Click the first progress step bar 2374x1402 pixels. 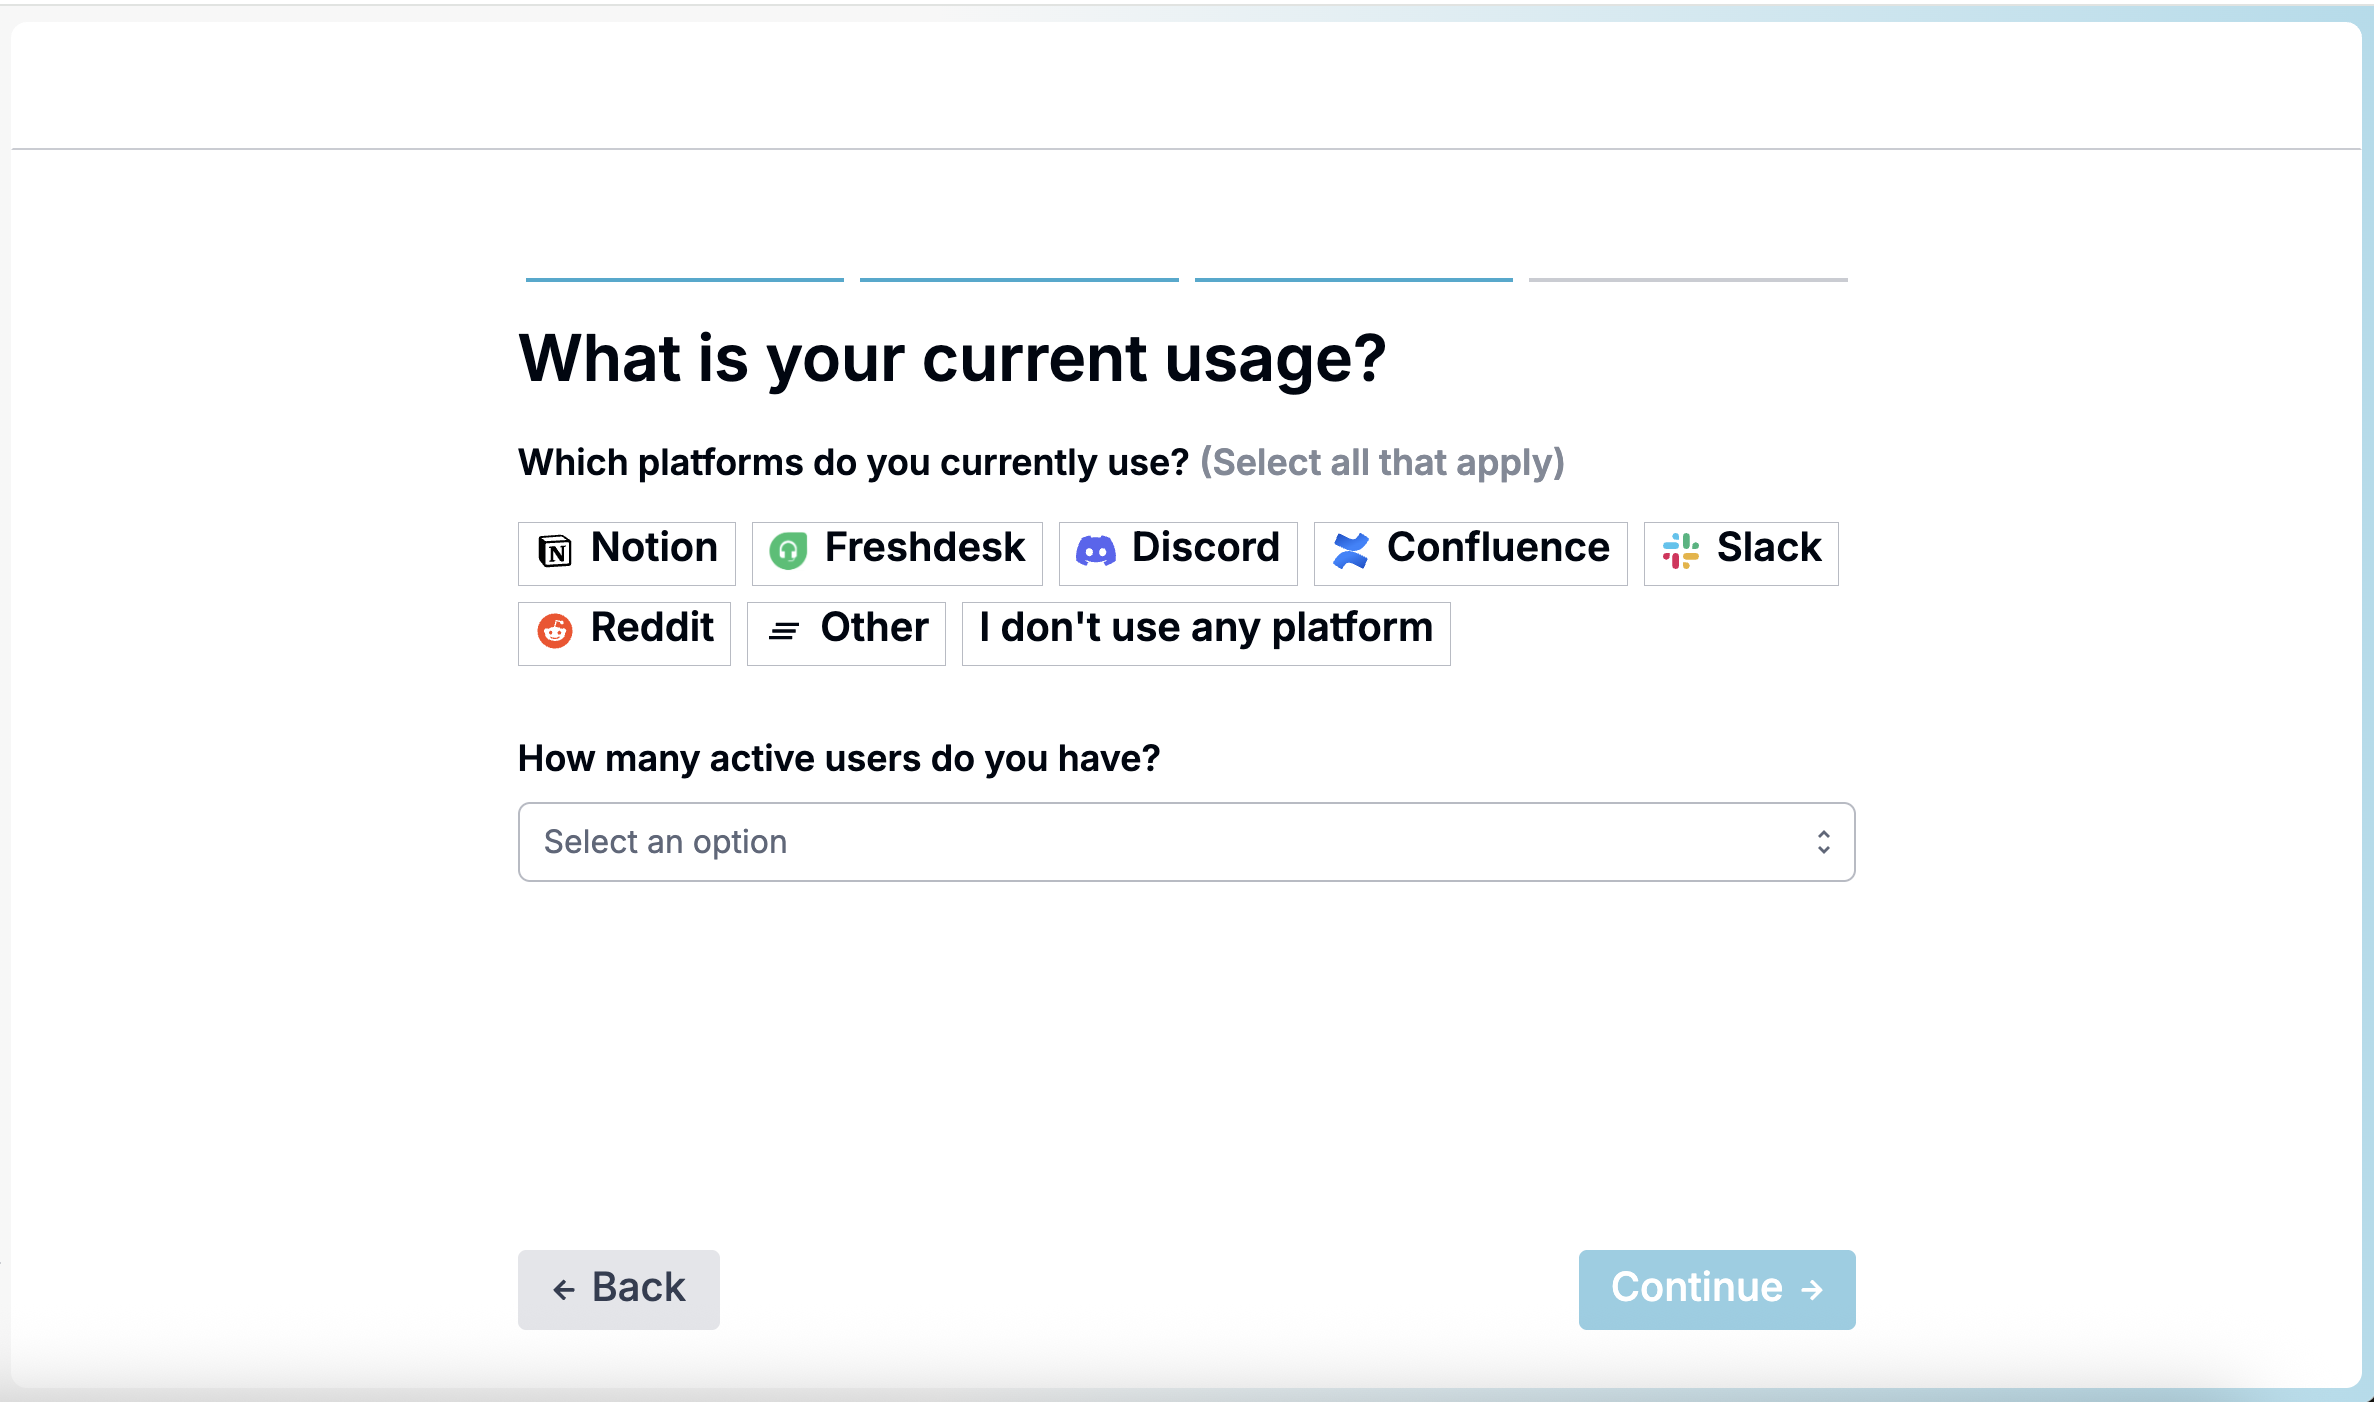685,280
